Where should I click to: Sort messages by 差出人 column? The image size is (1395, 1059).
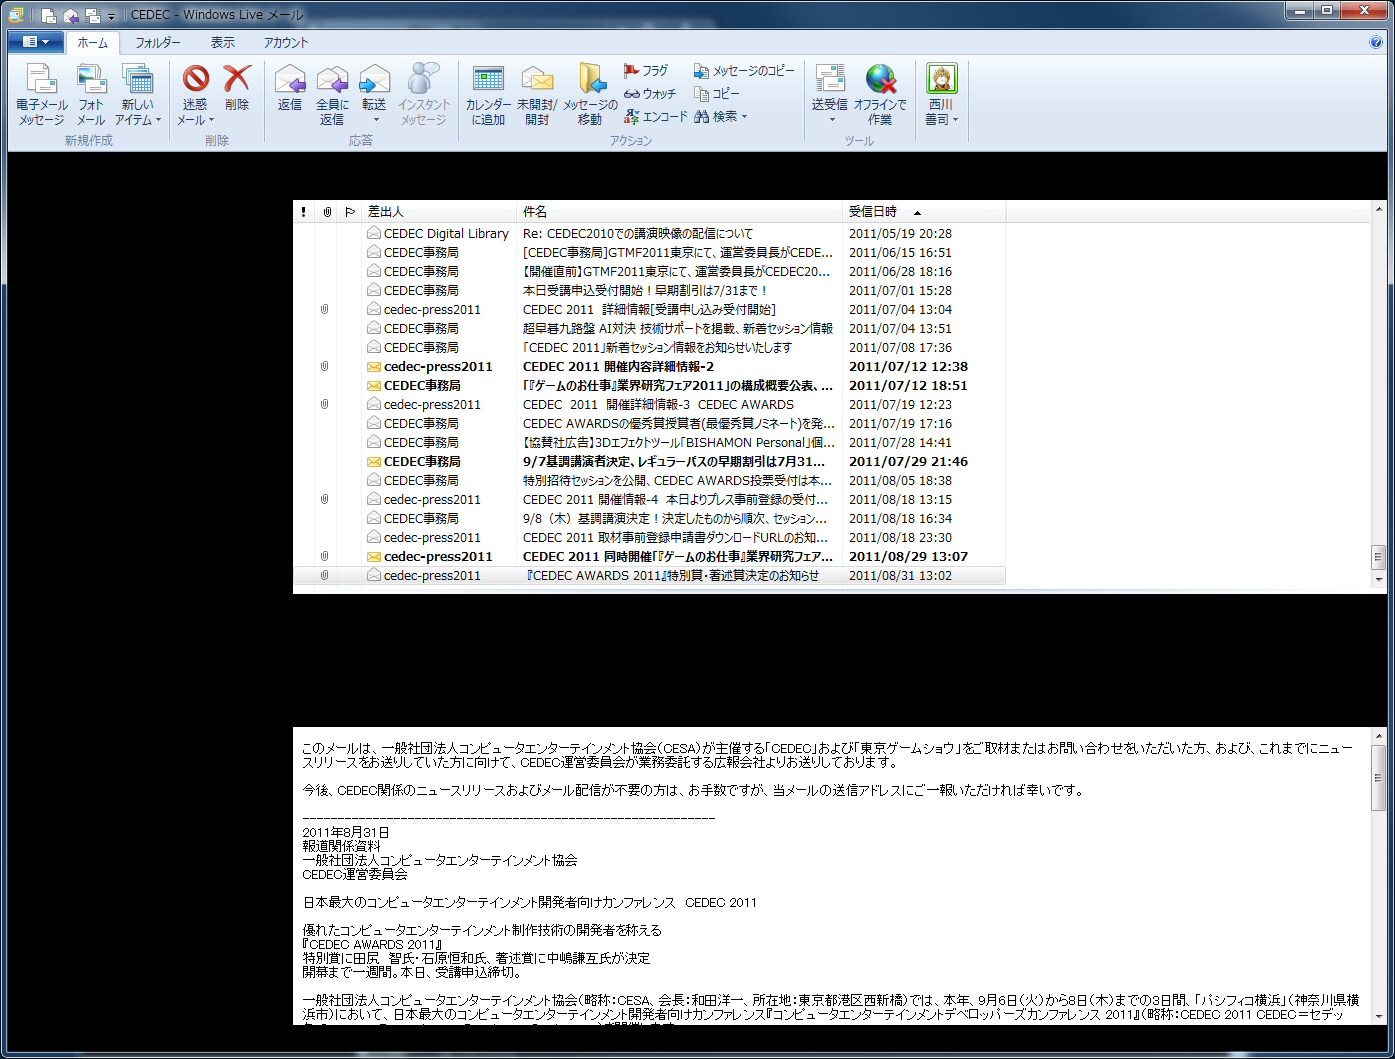(440, 212)
